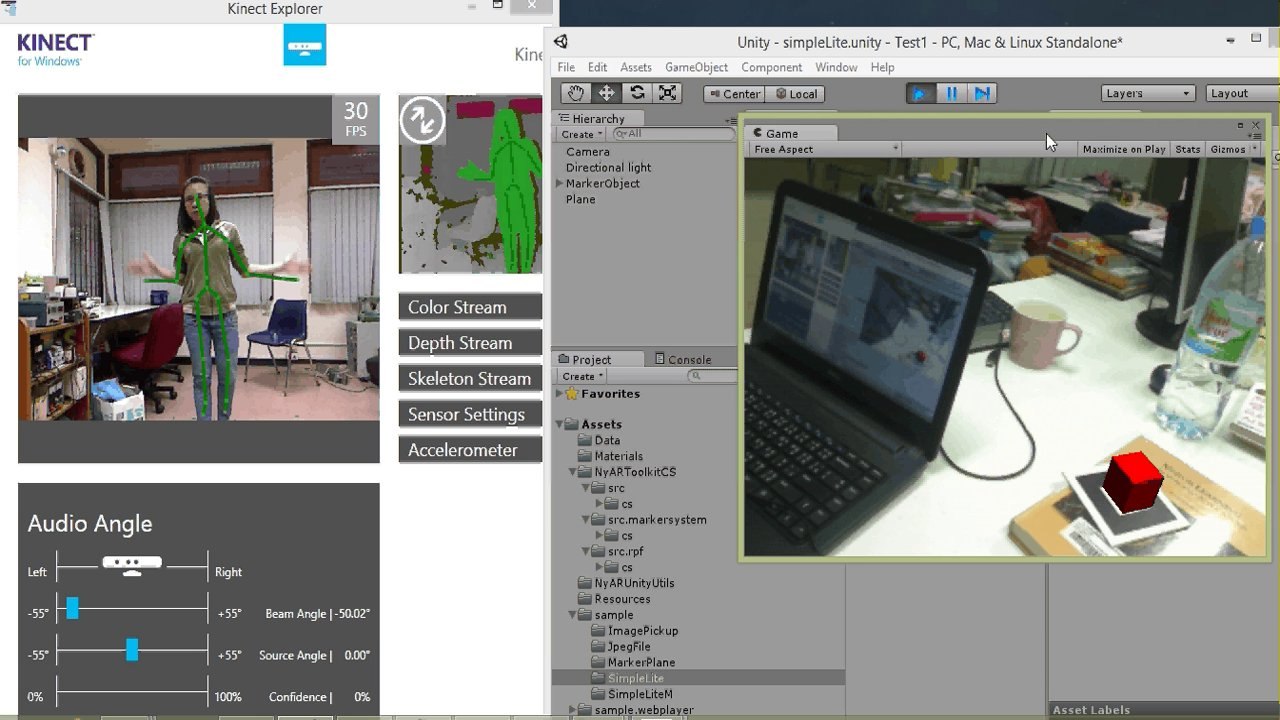Click Skeleton Stream button
1280x720 pixels.
pos(470,378)
